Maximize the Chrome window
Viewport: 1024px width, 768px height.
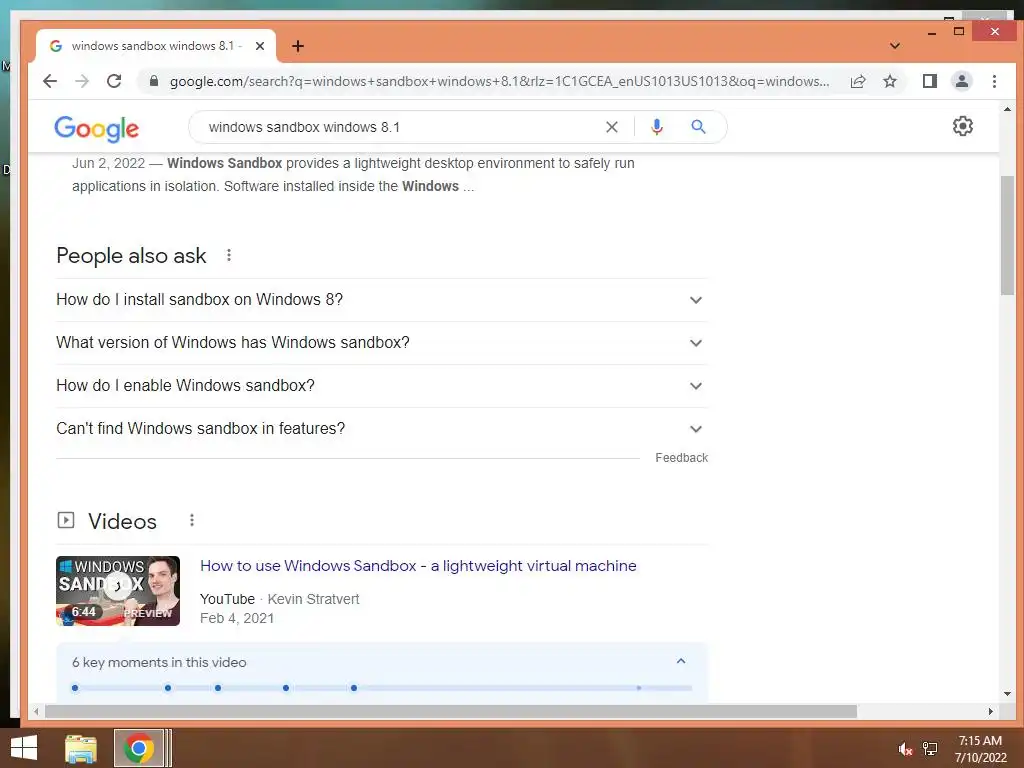pyautogui.click(x=959, y=31)
